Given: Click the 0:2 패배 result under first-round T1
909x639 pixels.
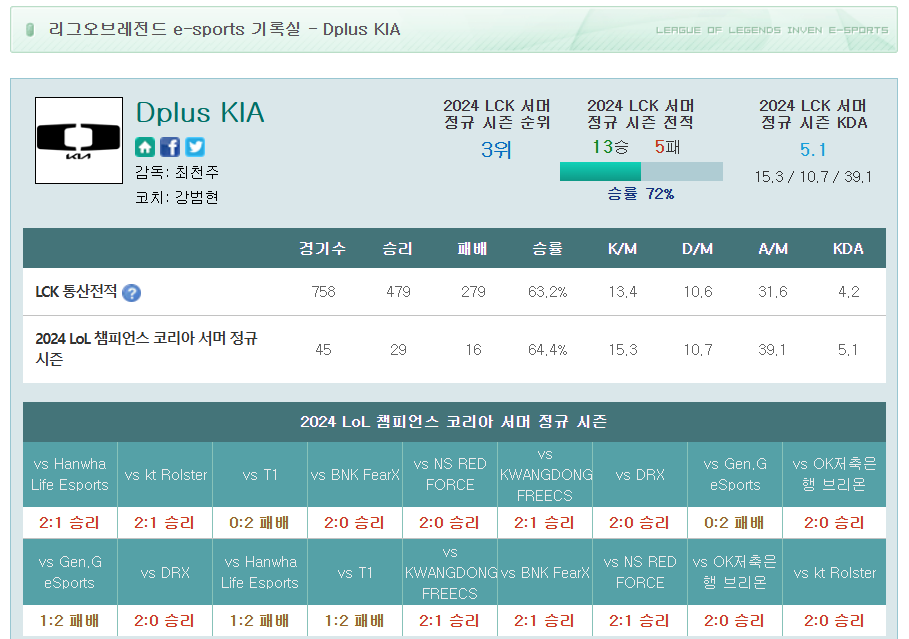Looking at the screenshot, I should click(259, 523).
